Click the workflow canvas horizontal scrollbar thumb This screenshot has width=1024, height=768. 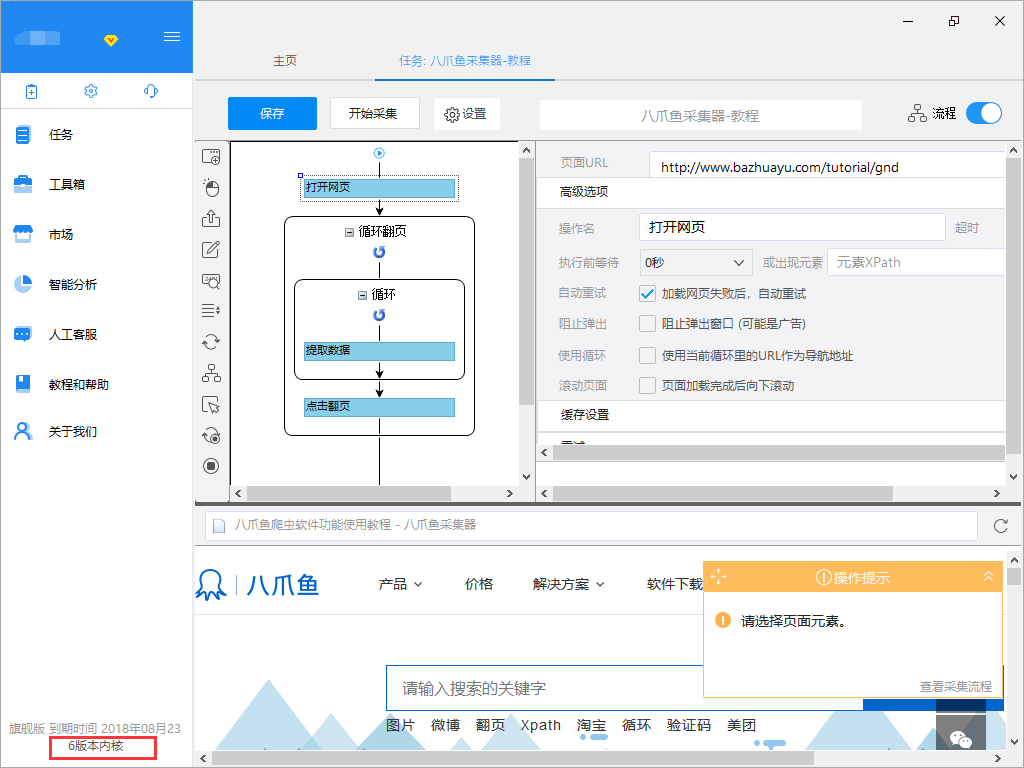pyautogui.click(x=348, y=494)
